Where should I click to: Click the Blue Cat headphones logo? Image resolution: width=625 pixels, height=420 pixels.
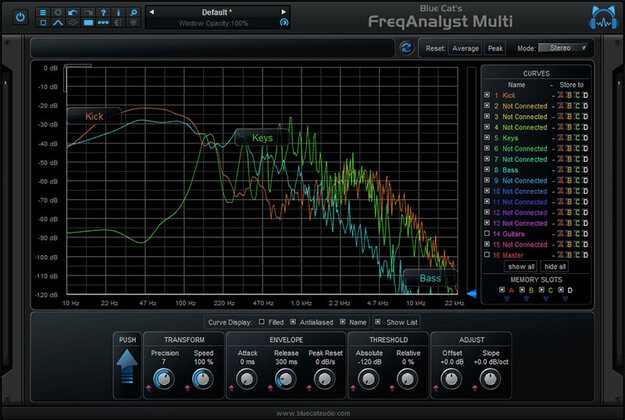tap(603, 18)
